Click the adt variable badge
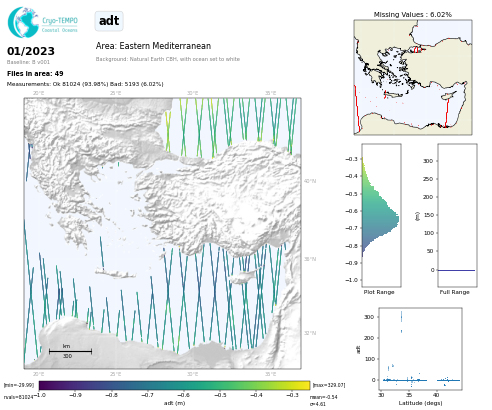Screen dimensions: 492x410 109,21
